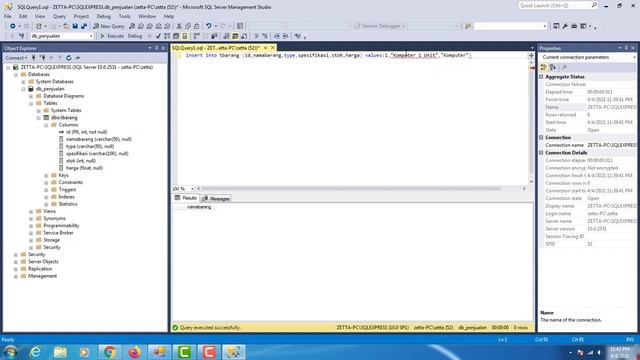Click the wrench Properties Window icon

pos(565,26)
